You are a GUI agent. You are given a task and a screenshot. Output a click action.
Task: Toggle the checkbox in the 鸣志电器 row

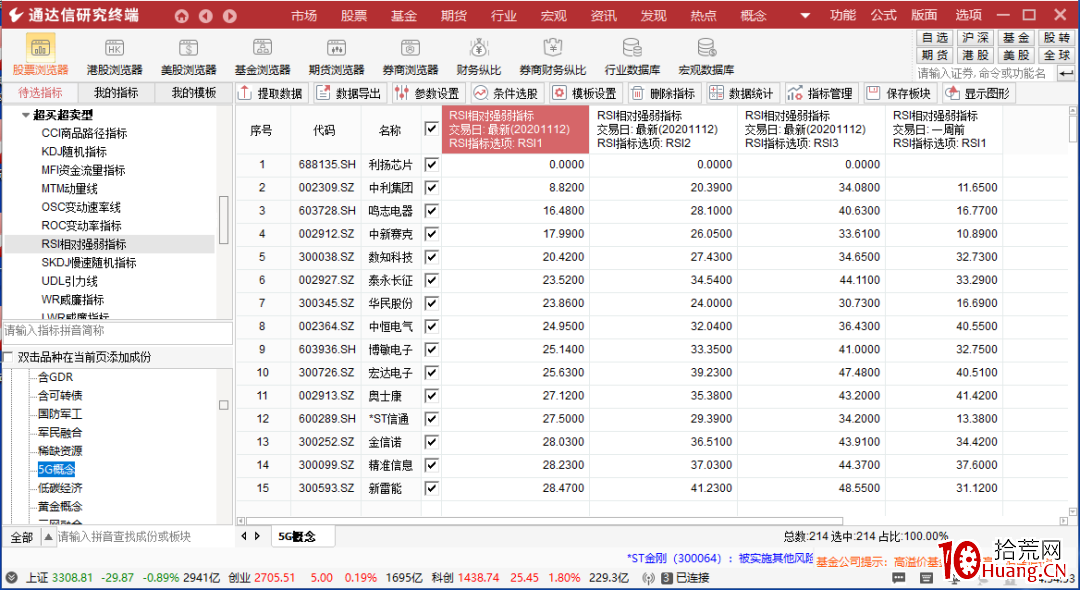(x=432, y=211)
